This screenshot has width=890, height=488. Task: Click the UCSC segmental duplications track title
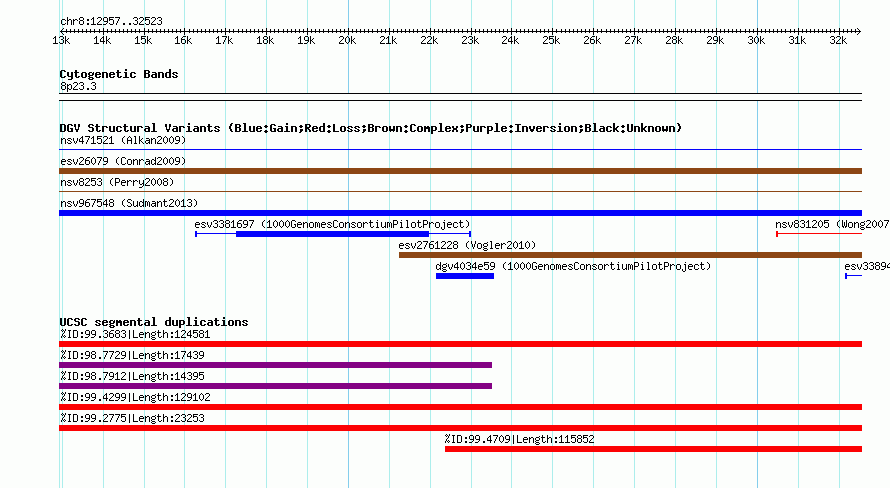[154, 322]
